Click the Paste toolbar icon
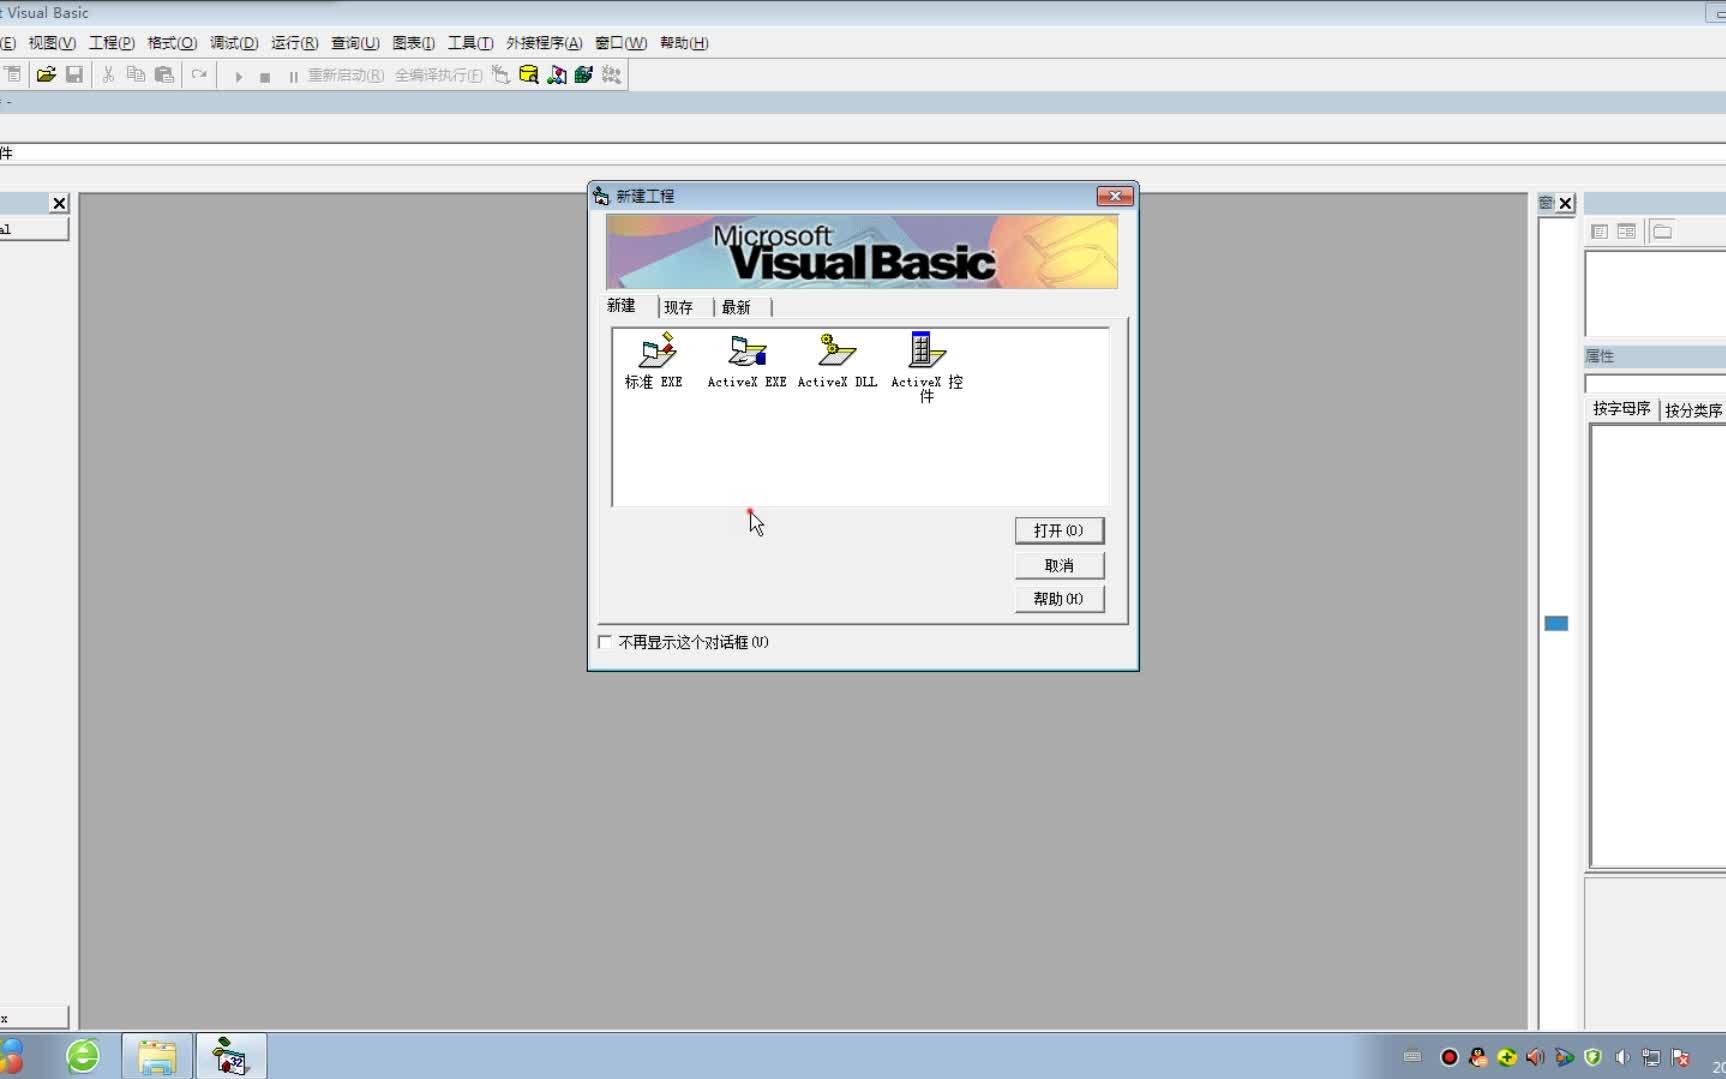This screenshot has height=1079, width=1726. tap(164, 75)
